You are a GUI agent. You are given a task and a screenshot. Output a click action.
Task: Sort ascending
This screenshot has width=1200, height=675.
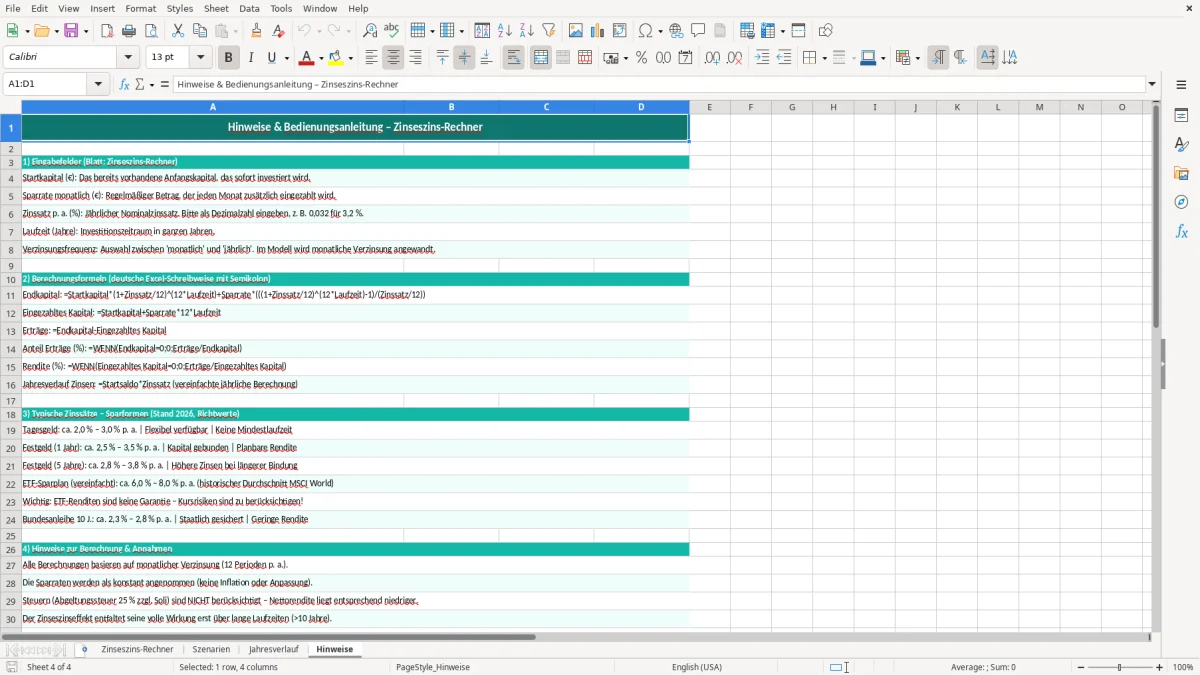point(505,31)
